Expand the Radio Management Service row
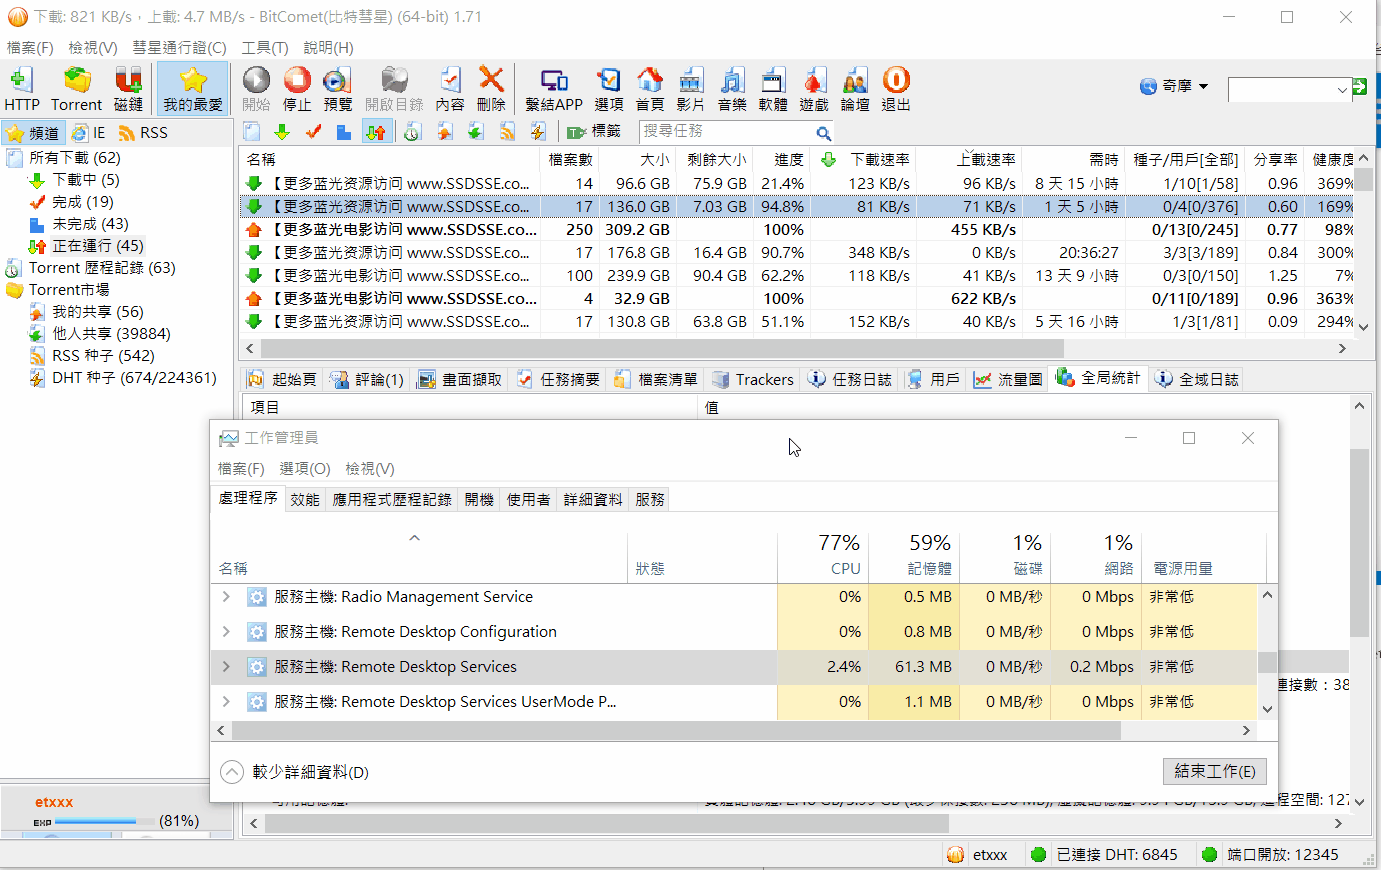Screen dimensions: 1381x870 pos(226,597)
